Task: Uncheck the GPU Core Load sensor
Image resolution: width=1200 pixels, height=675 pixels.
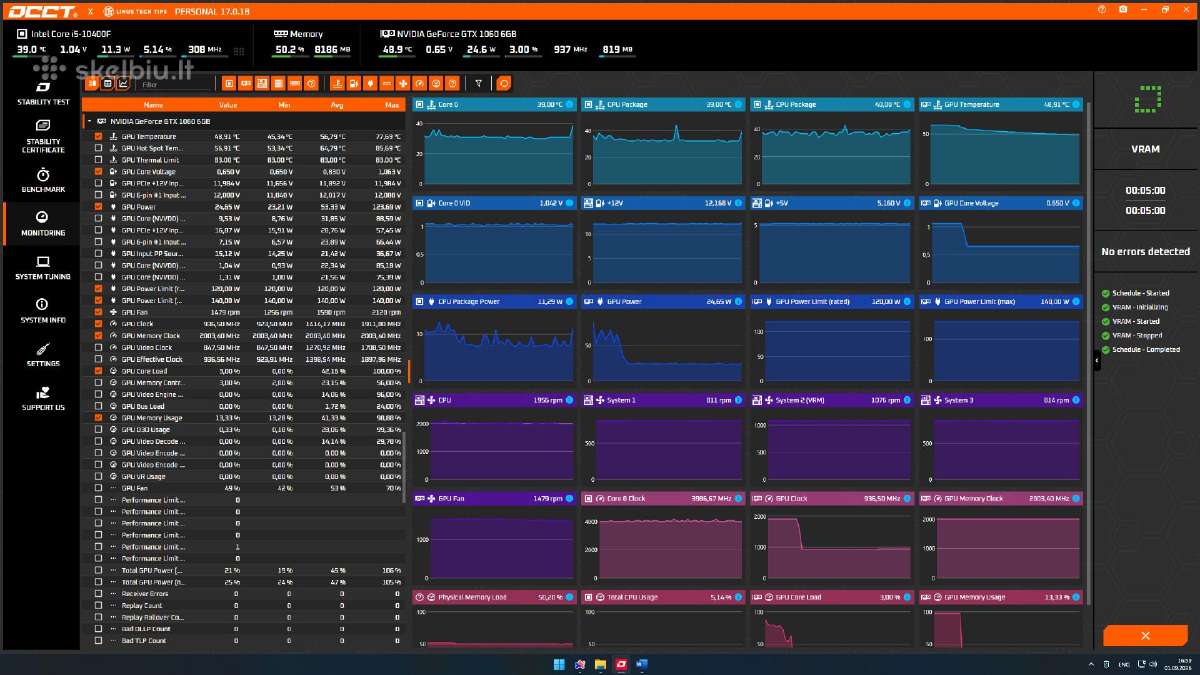Action: click(98, 370)
